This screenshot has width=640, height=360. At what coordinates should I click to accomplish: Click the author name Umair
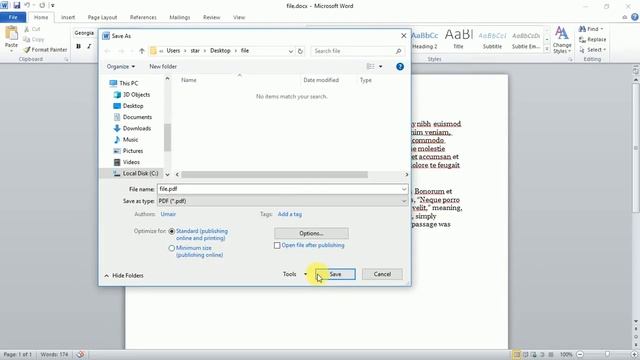[x=168, y=214]
